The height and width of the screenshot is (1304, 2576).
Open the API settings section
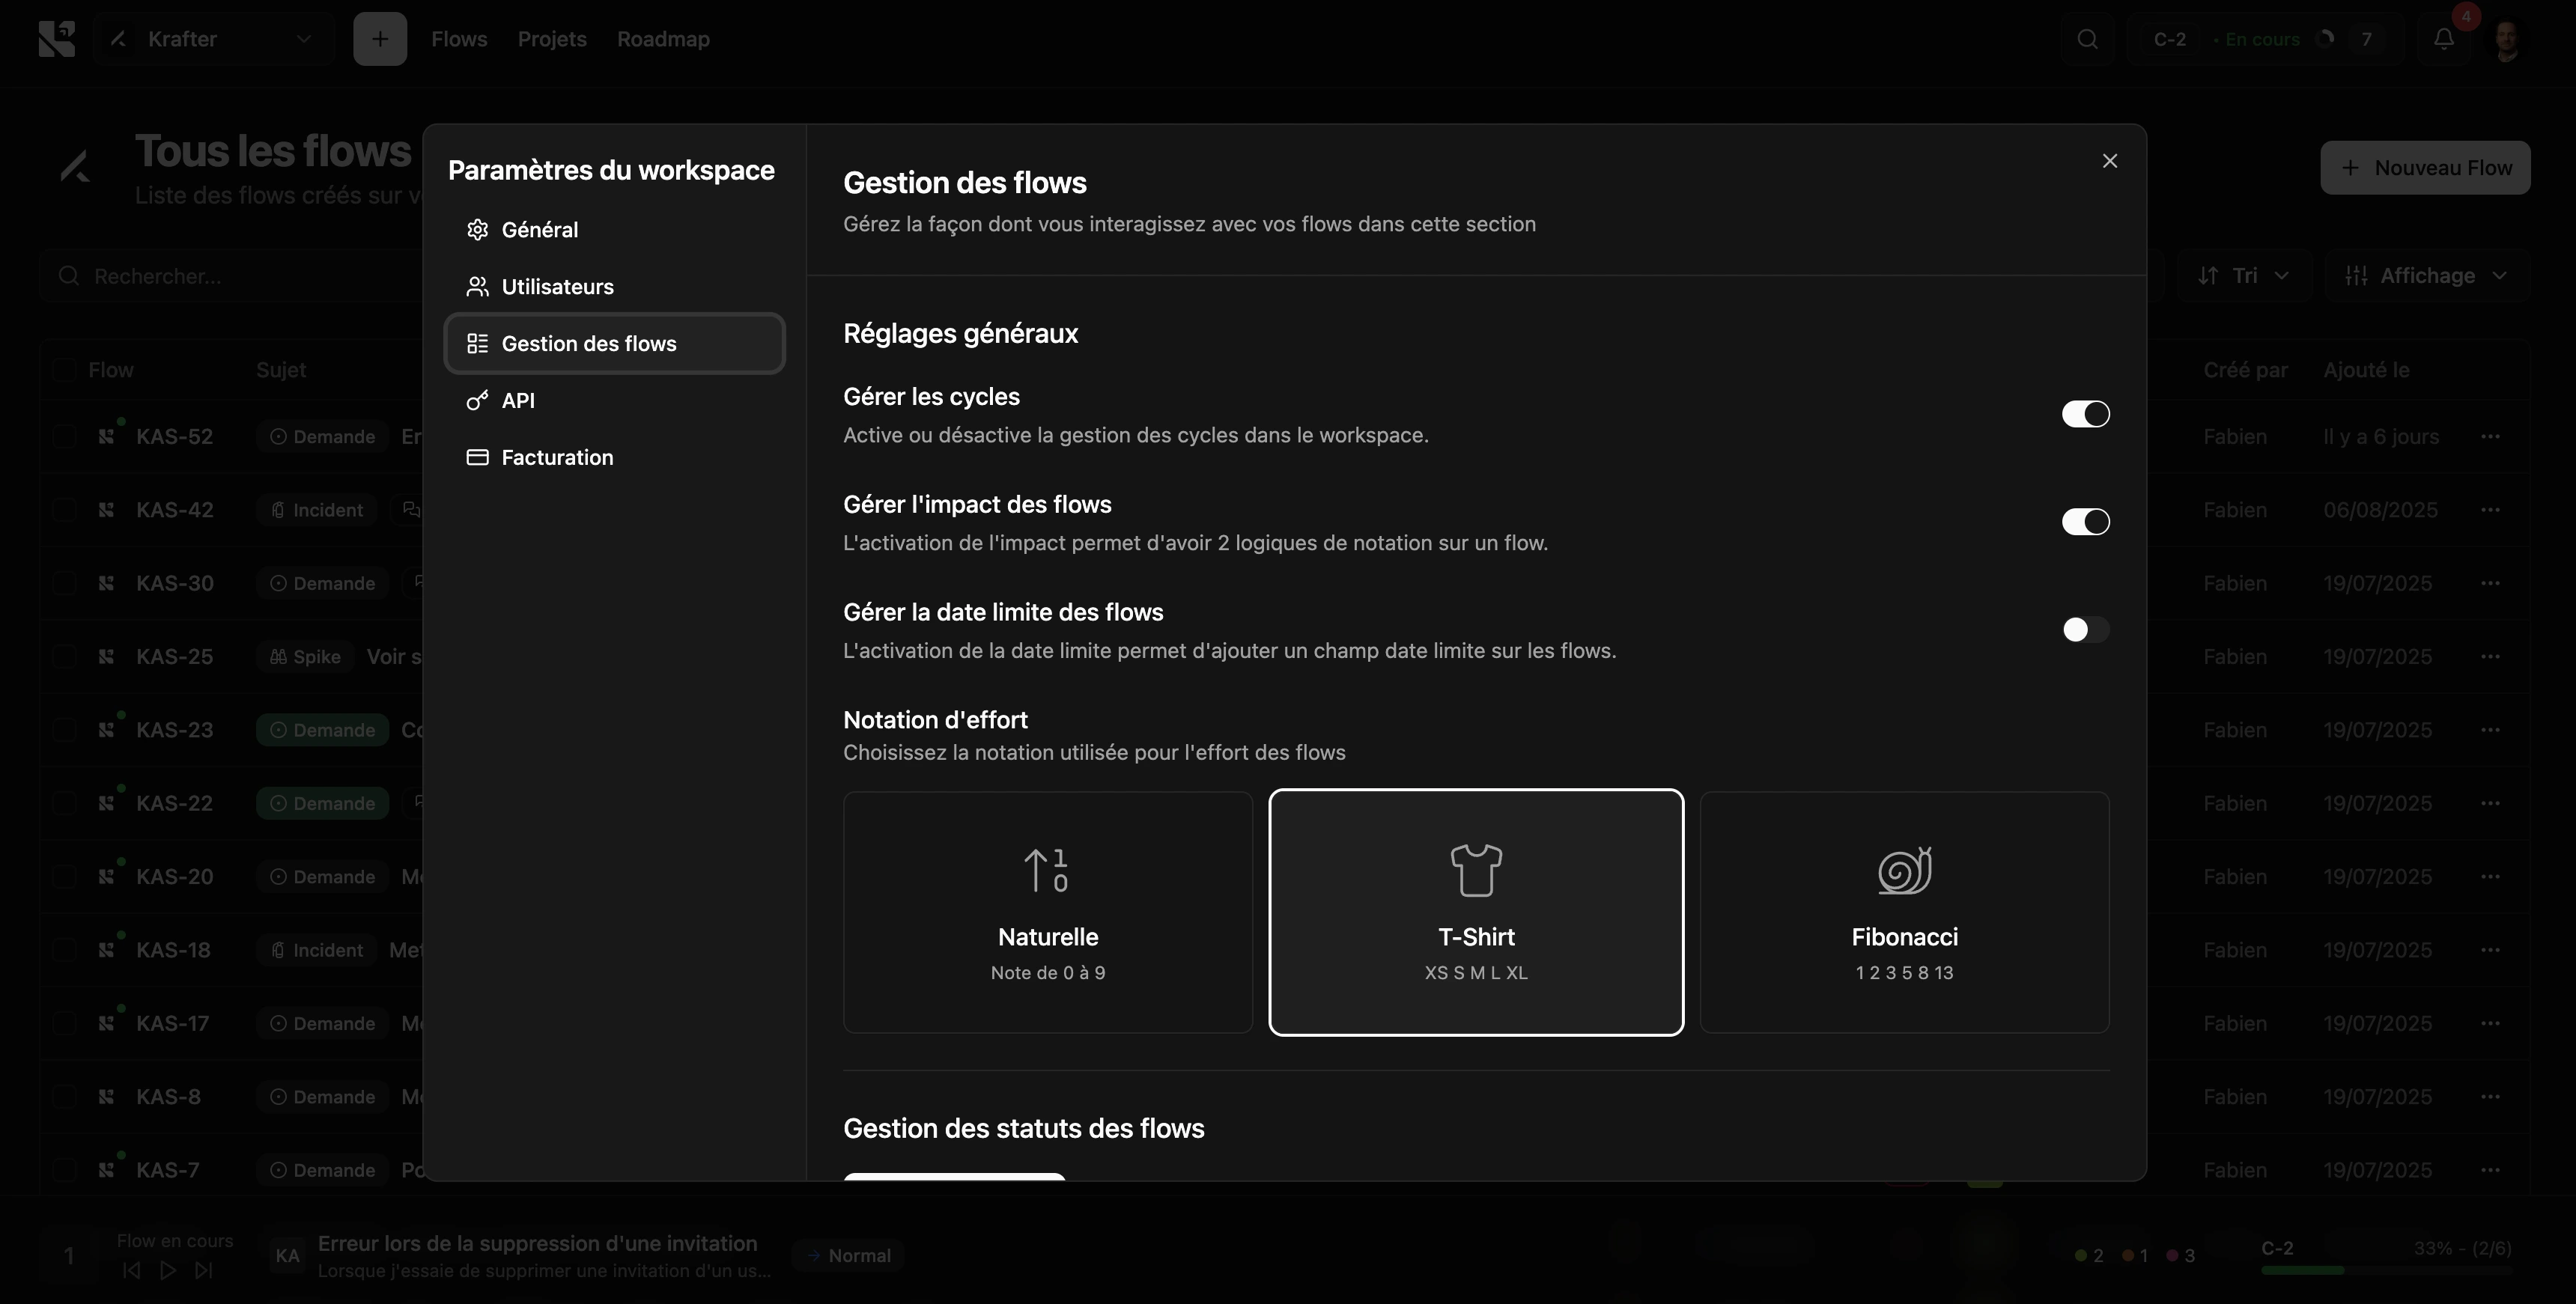tap(614, 401)
